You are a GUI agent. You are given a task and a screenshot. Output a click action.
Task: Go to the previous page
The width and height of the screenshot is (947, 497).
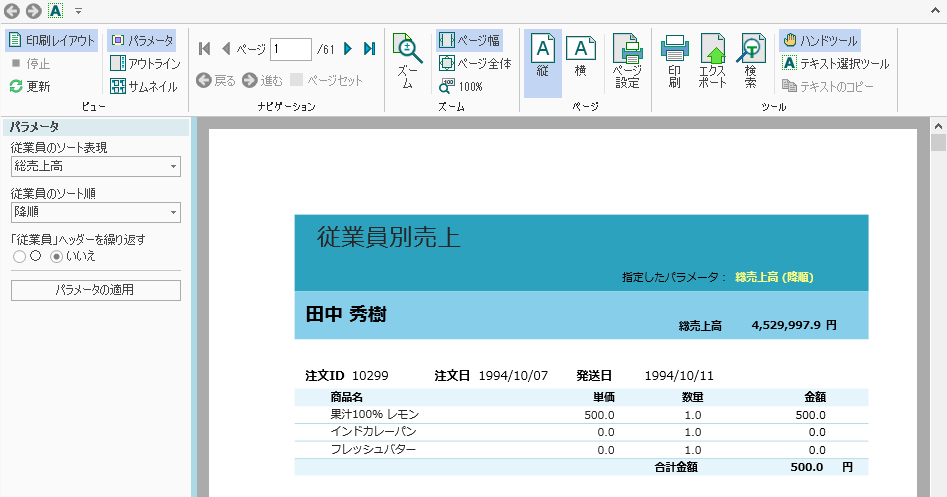click(226, 48)
